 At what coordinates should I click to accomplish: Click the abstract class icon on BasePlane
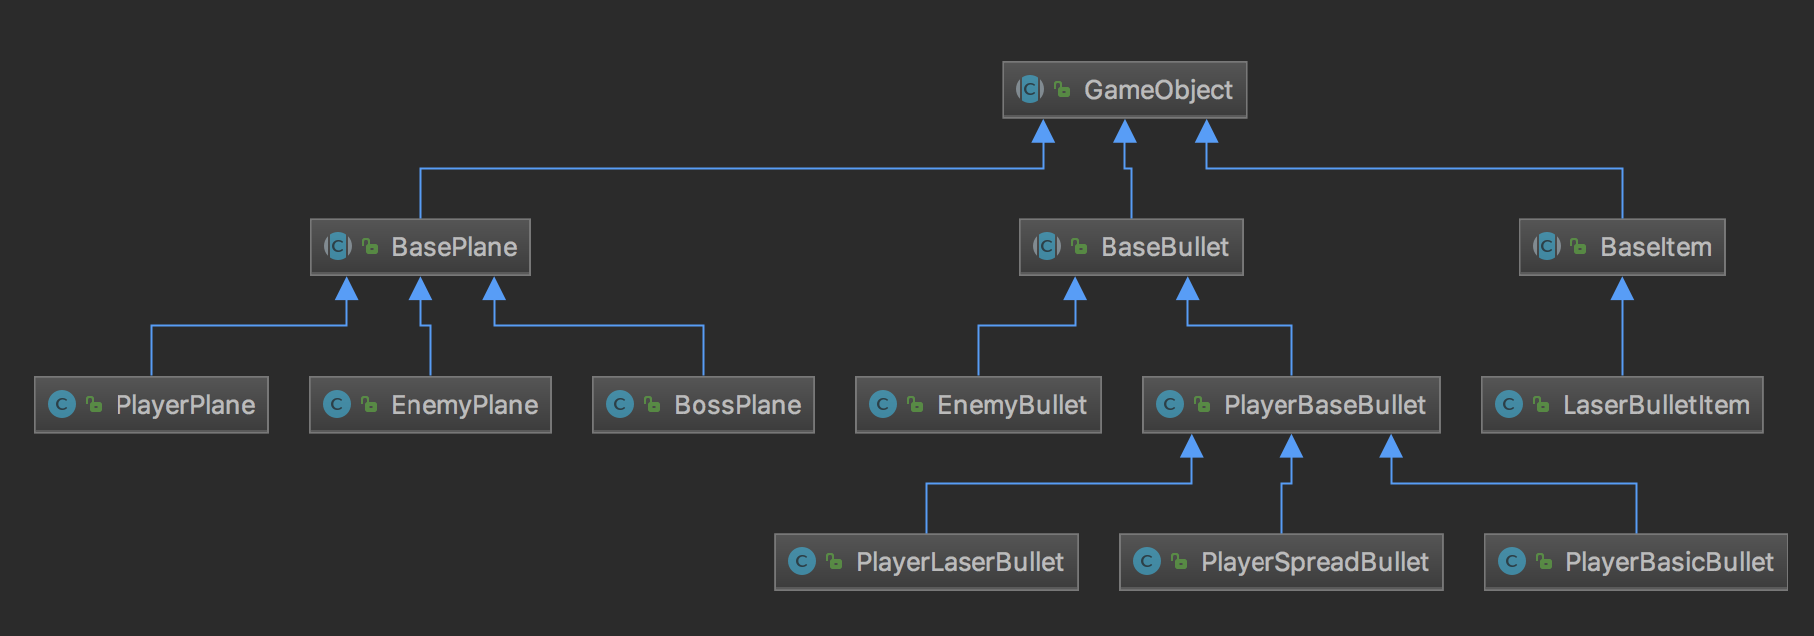[337, 246]
